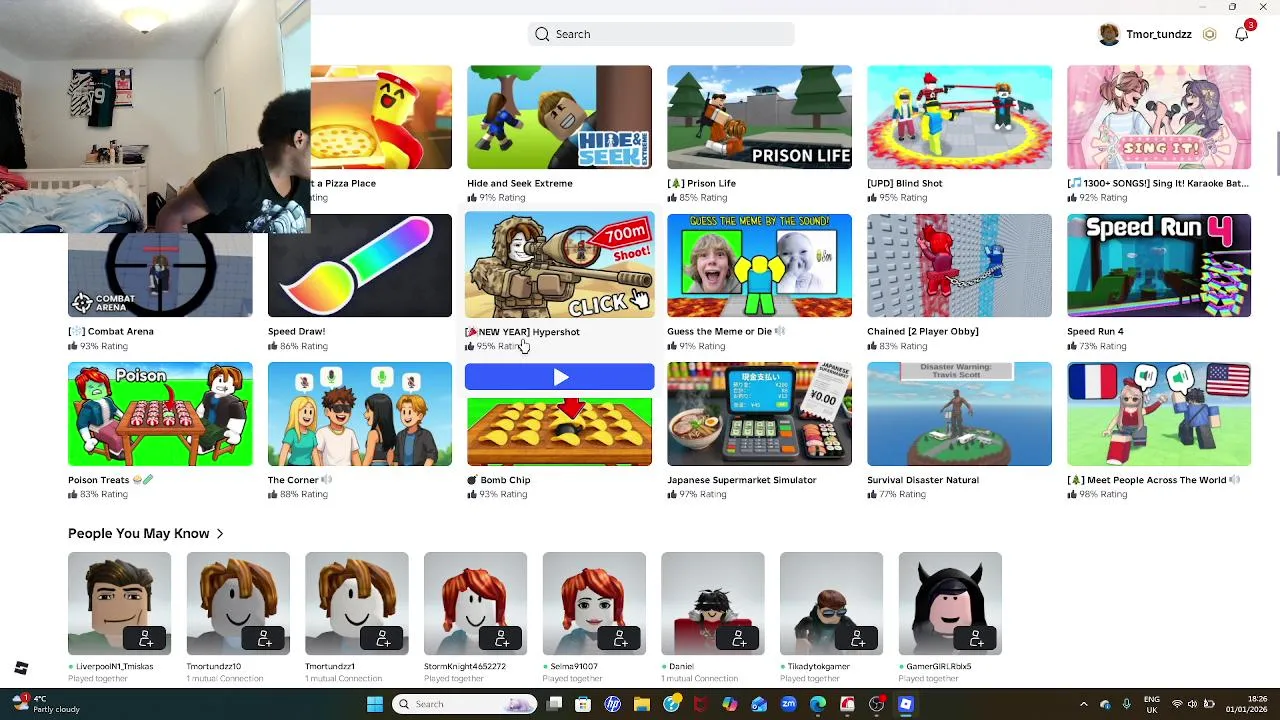The height and width of the screenshot is (720, 1280).
Task: Click the GamerGIRLRbix5 name
Action: (938, 666)
